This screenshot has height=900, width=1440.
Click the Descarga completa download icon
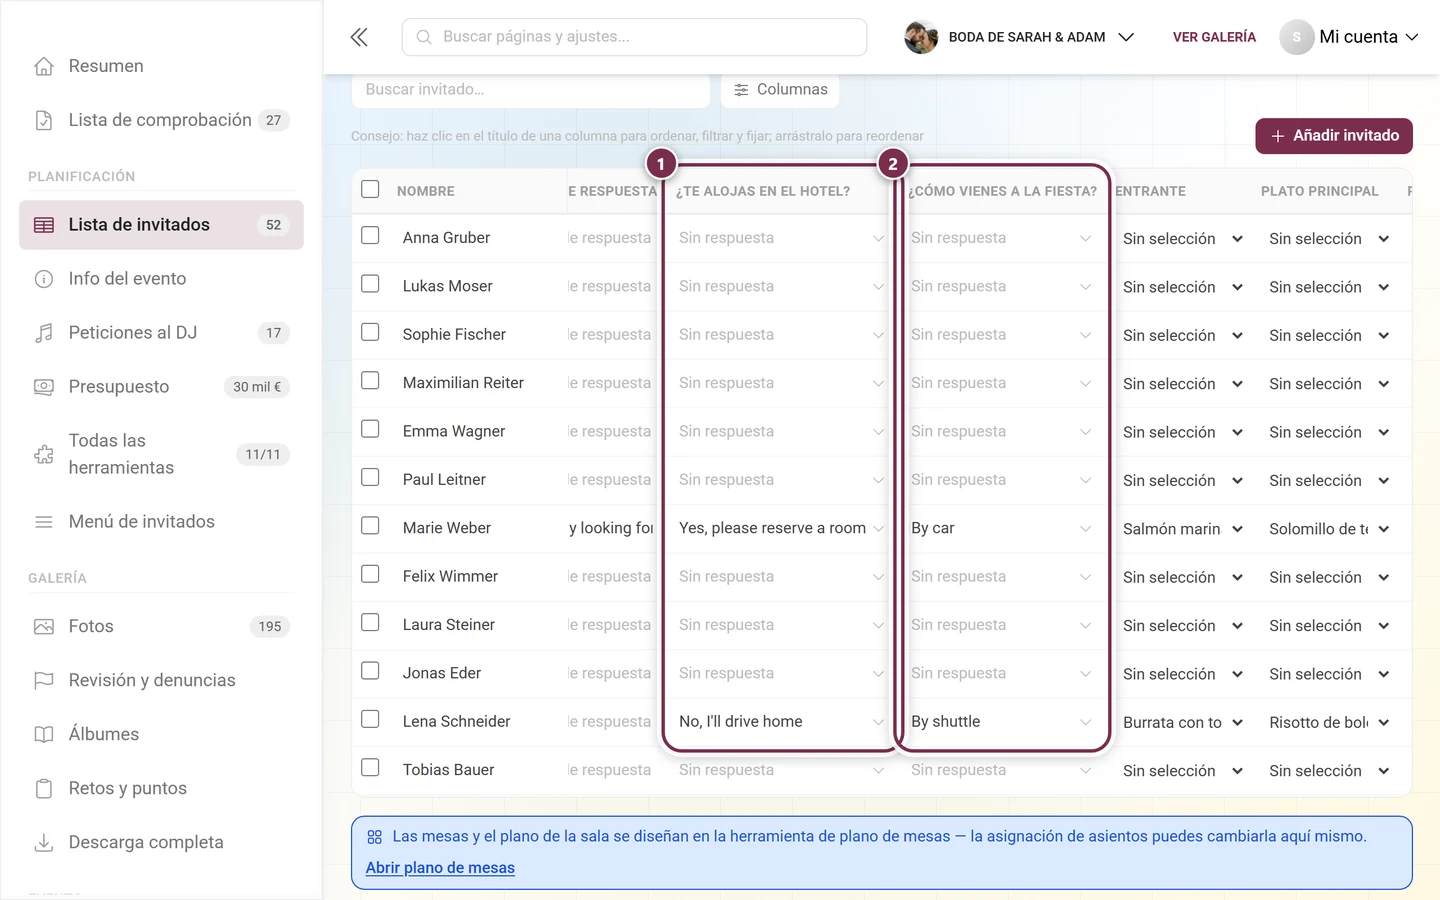coord(44,843)
